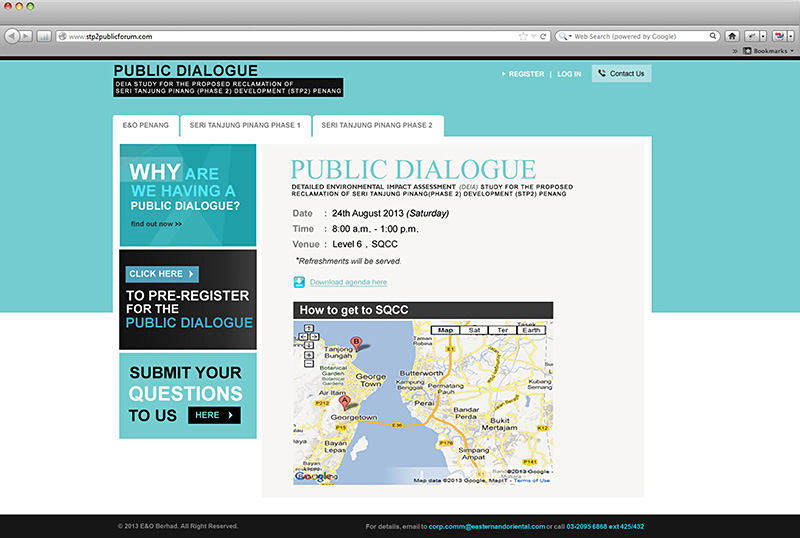This screenshot has width=800, height=538.
Task: Bookmark page with the star icon
Action: tap(522, 36)
